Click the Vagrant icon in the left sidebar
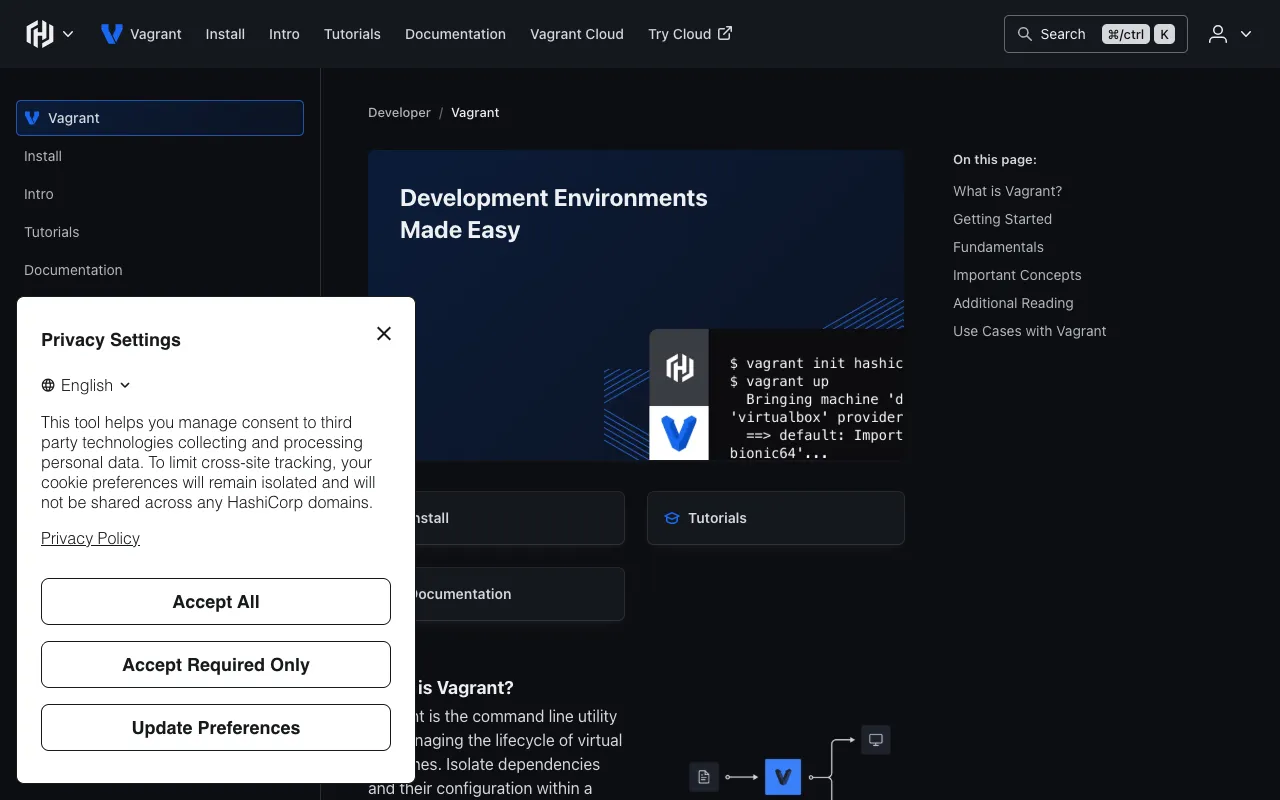Image resolution: width=1280 pixels, height=800 pixels. tap(32, 118)
